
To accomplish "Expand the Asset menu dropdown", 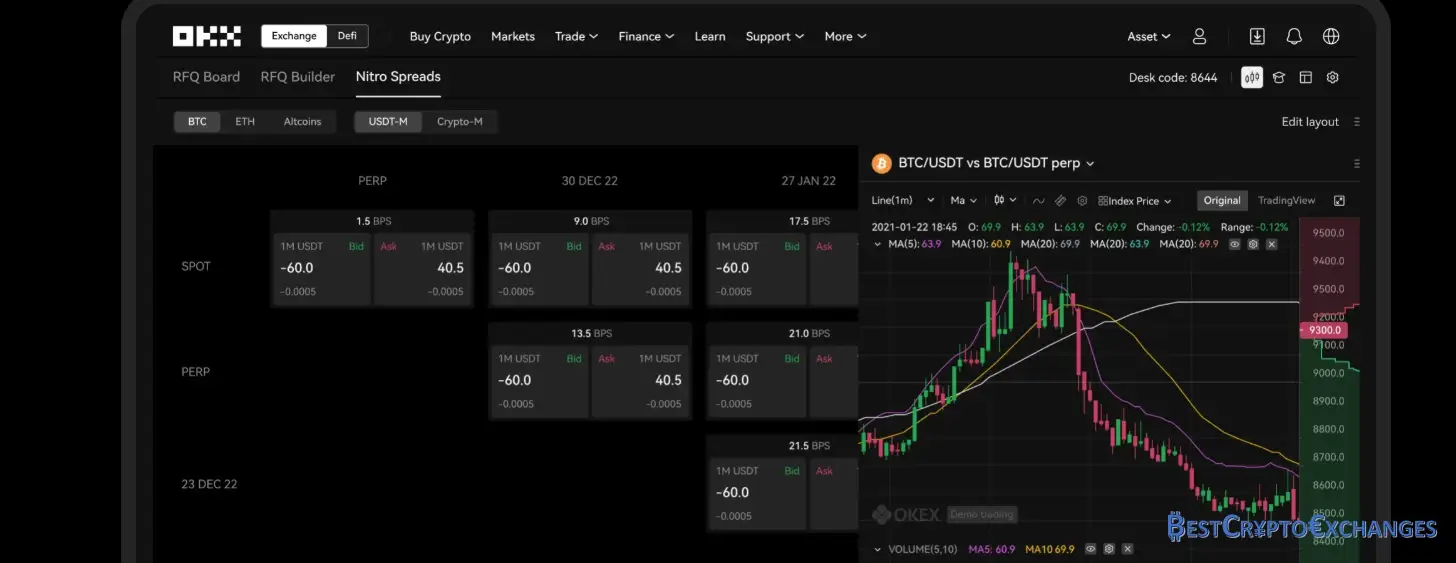I will pos(1149,37).
